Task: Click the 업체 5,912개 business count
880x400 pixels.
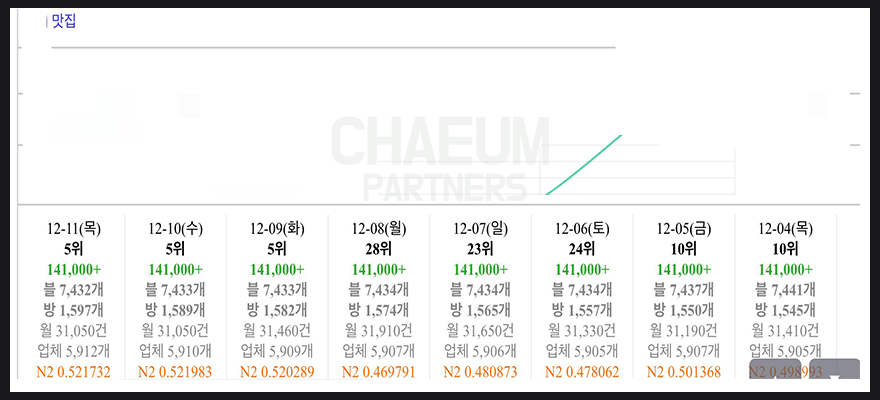Action: [73, 351]
